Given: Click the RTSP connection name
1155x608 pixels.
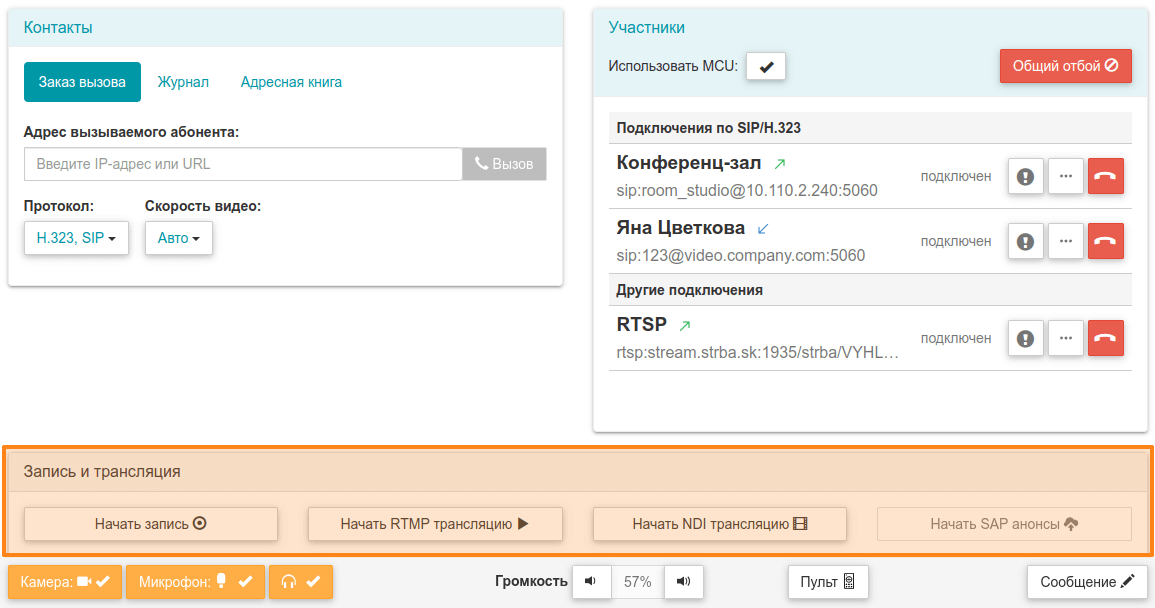Looking at the screenshot, I should 641,324.
